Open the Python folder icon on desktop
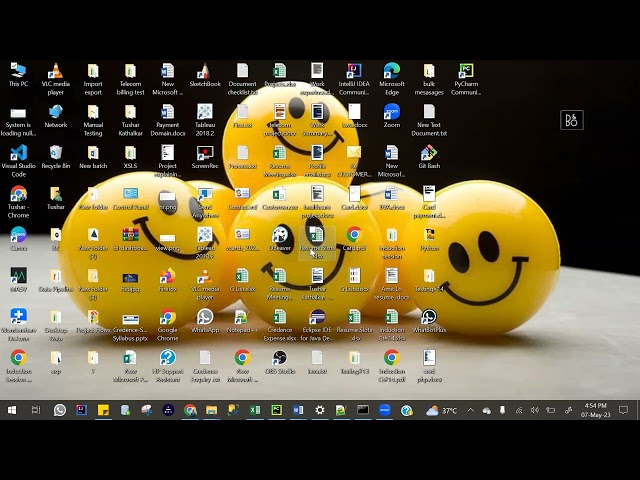640x480 pixels. [429, 239]
